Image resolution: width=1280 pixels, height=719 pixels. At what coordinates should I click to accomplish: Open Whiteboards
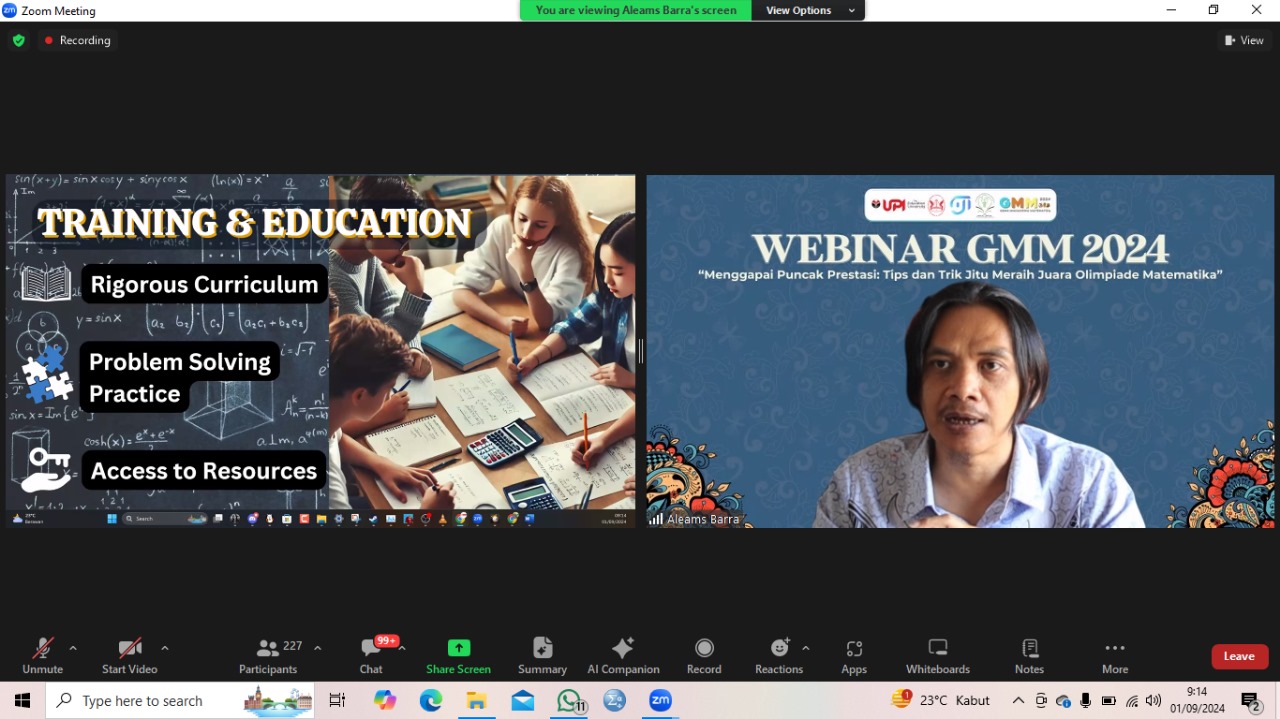(938, 656)
